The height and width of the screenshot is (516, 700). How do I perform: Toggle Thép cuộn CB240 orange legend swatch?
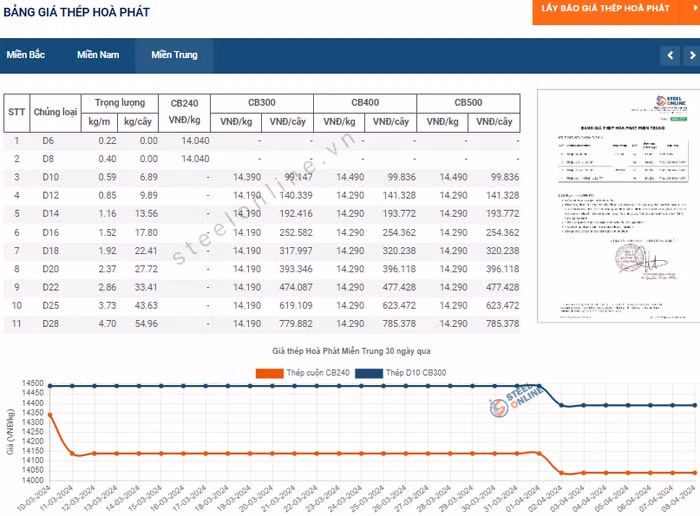tap(269, 373)
